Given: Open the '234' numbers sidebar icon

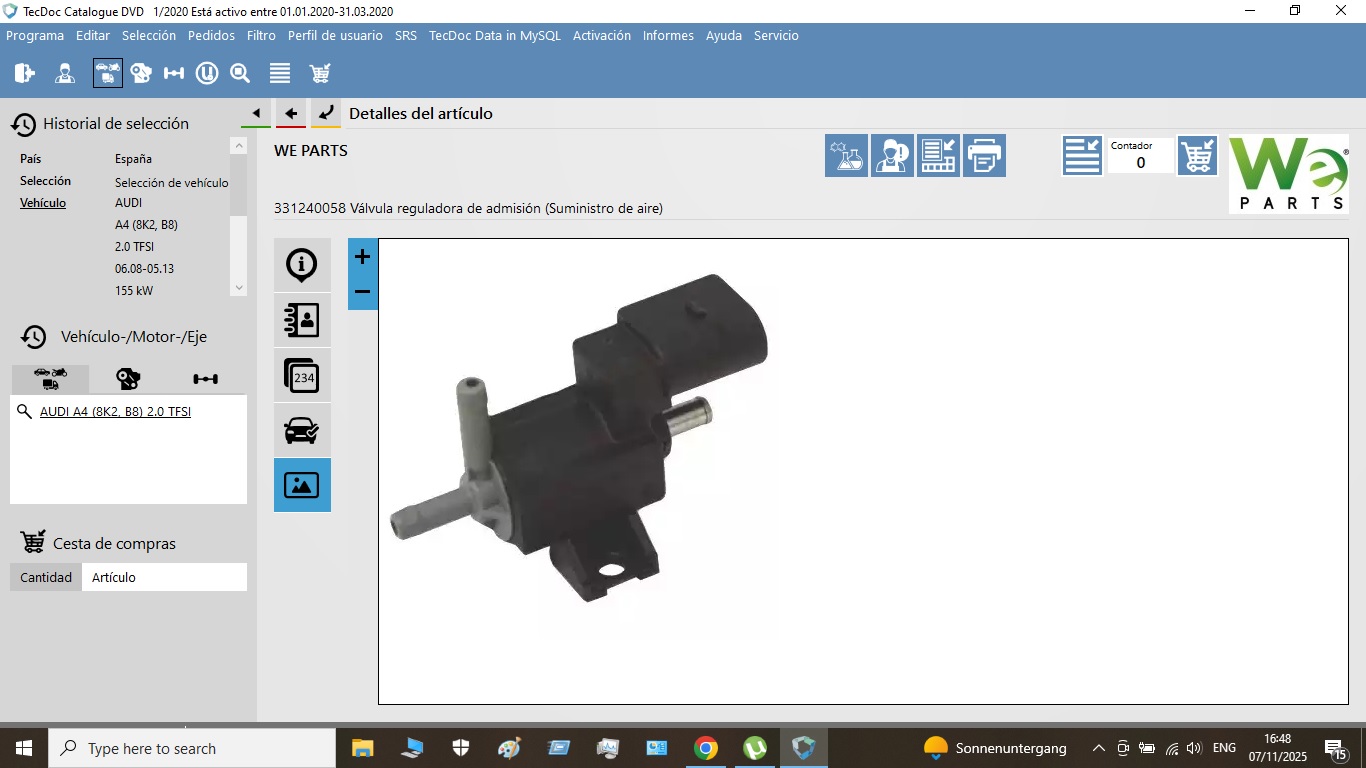Looking at the screenshot, I should pos(301,376).
